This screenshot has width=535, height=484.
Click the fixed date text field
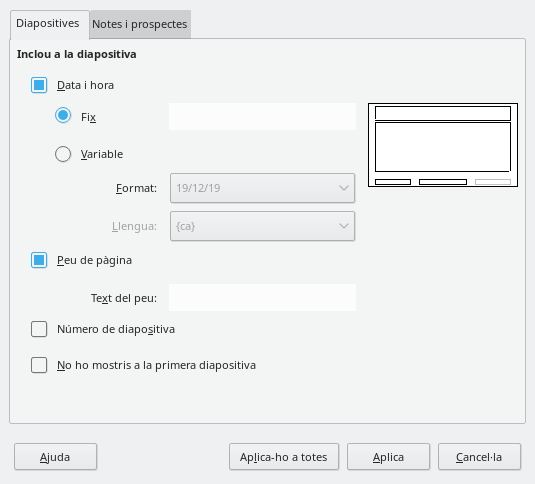click(x=262, y=116)
